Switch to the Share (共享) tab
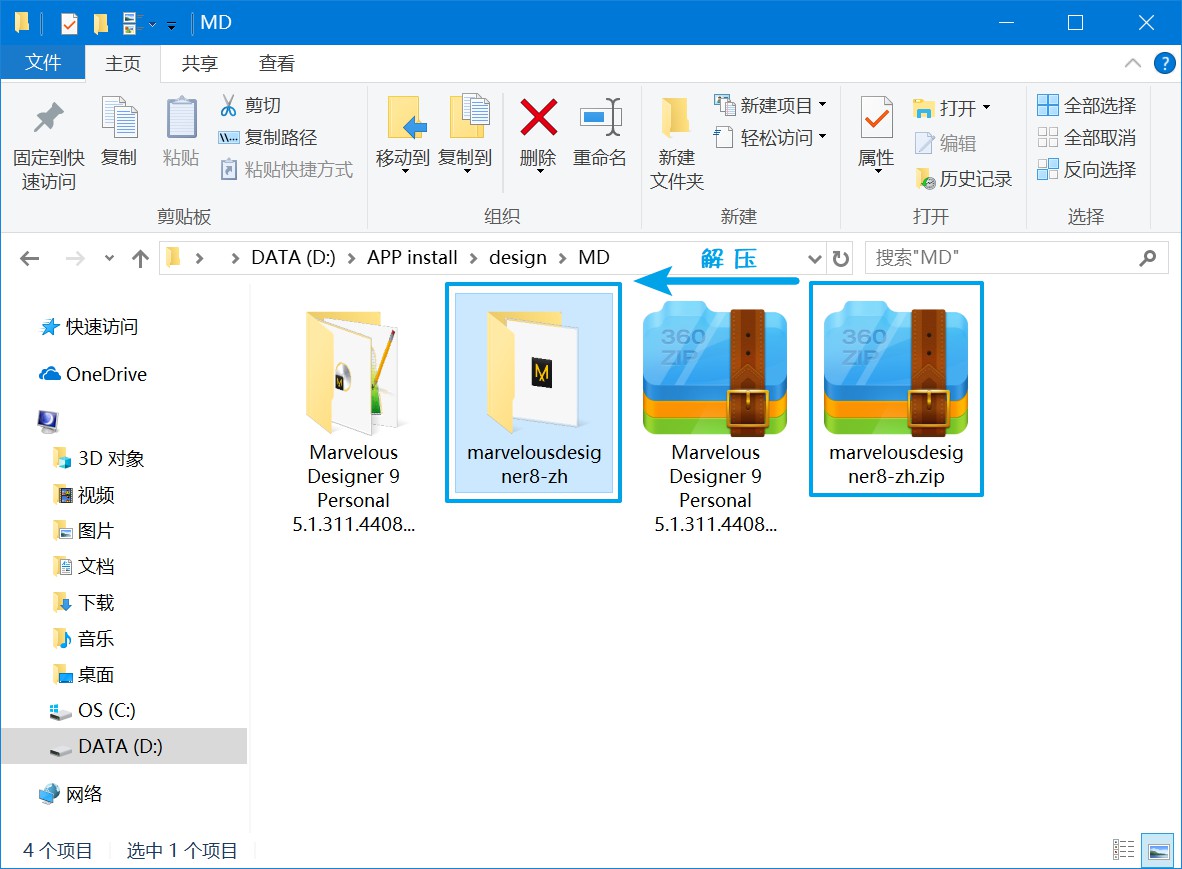Screen dimensions: 1182x869 [x=200, y=63]
